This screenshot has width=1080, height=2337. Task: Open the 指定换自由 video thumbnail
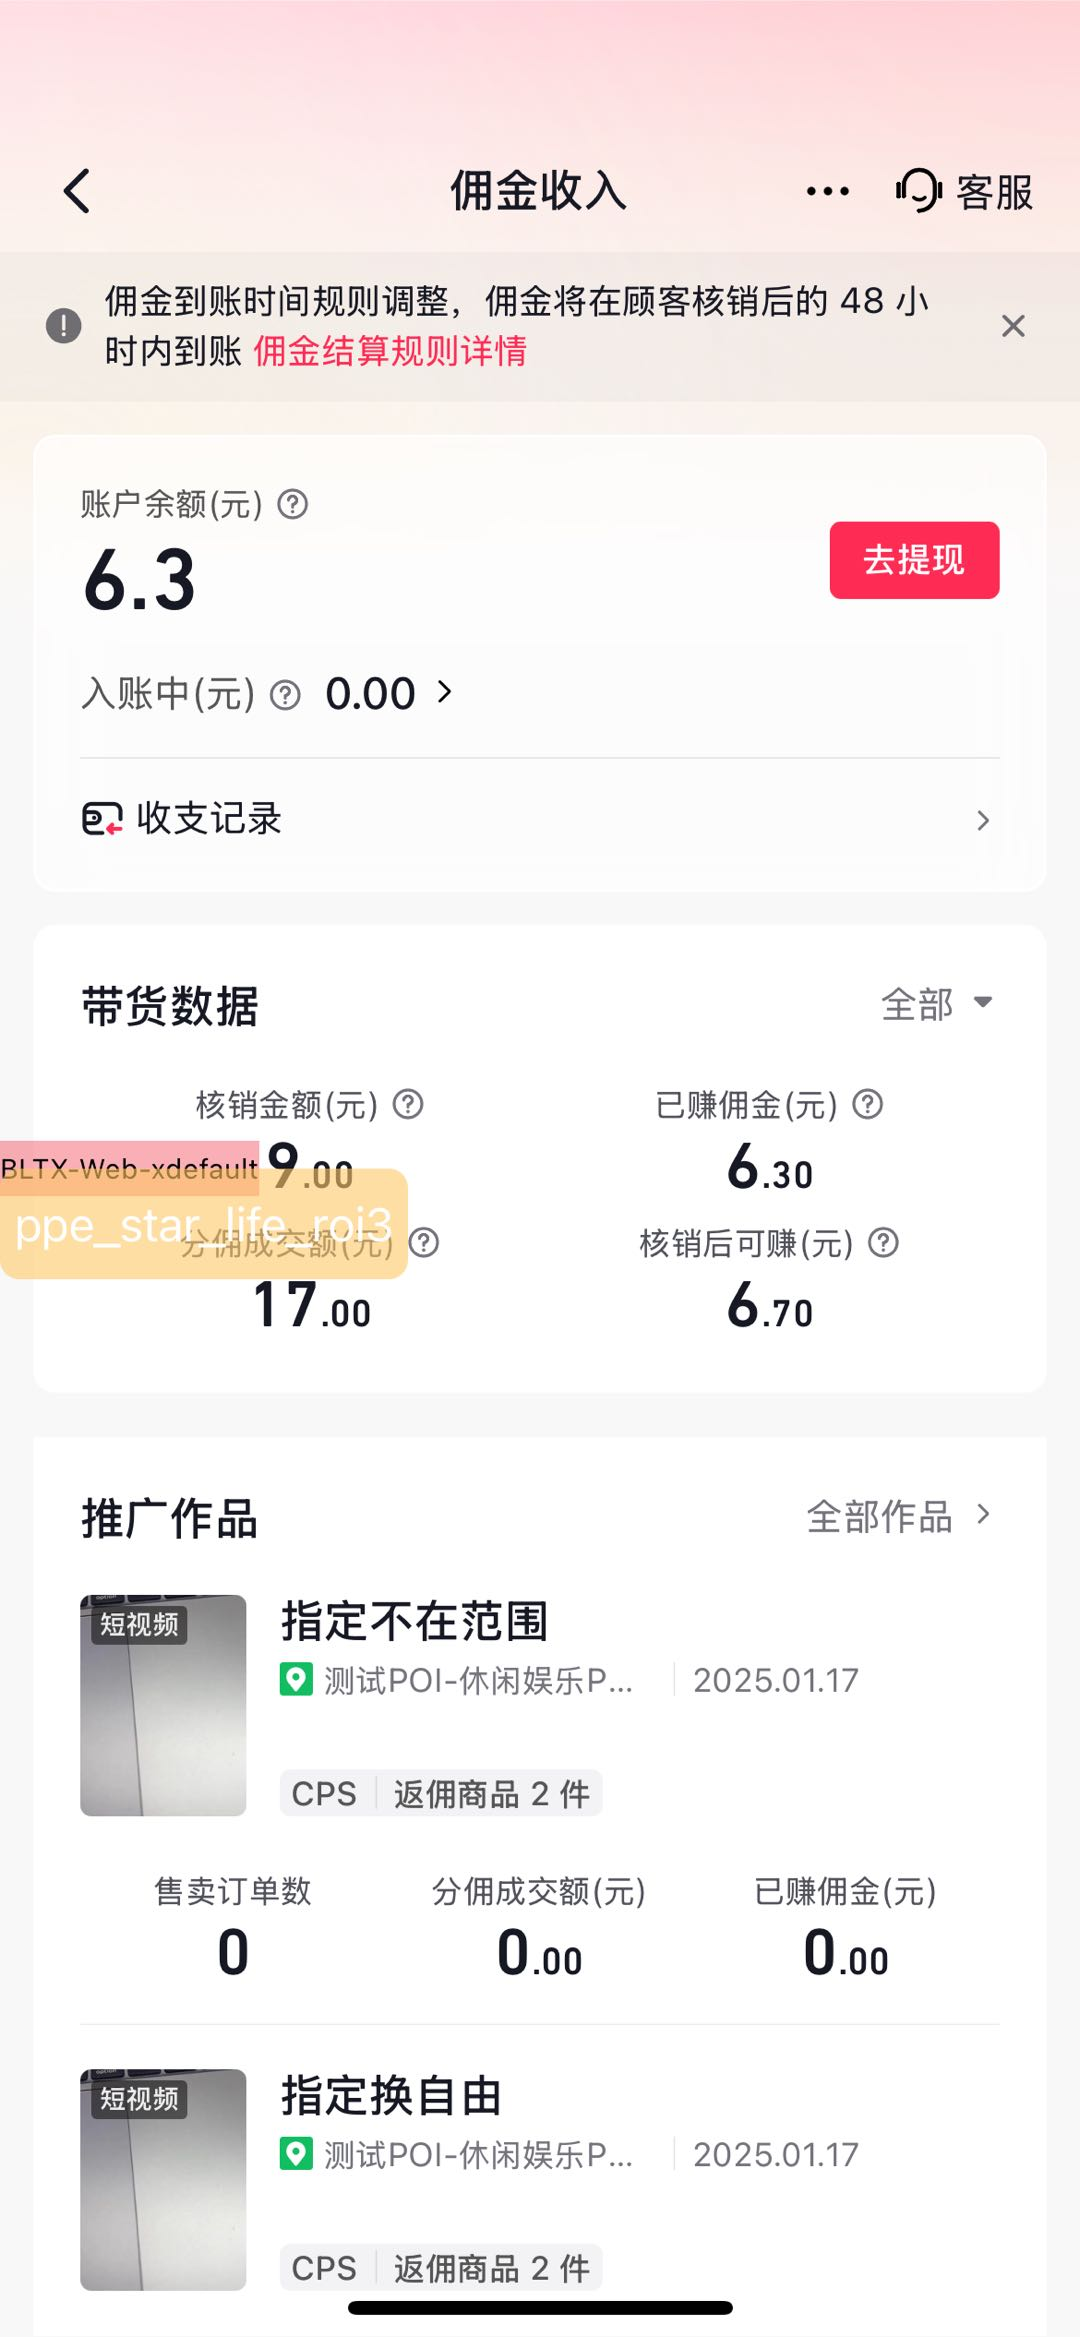tap(163, 2179)
